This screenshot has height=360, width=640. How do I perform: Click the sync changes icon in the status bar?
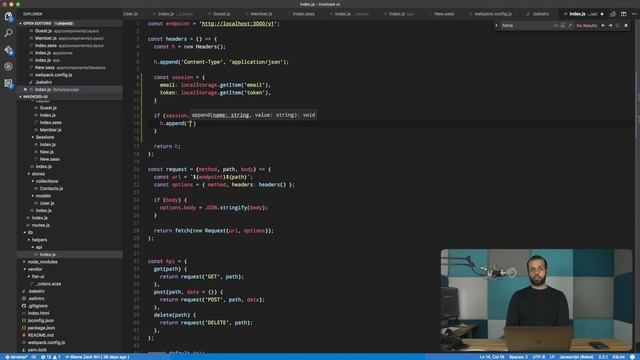coord(34,357)
